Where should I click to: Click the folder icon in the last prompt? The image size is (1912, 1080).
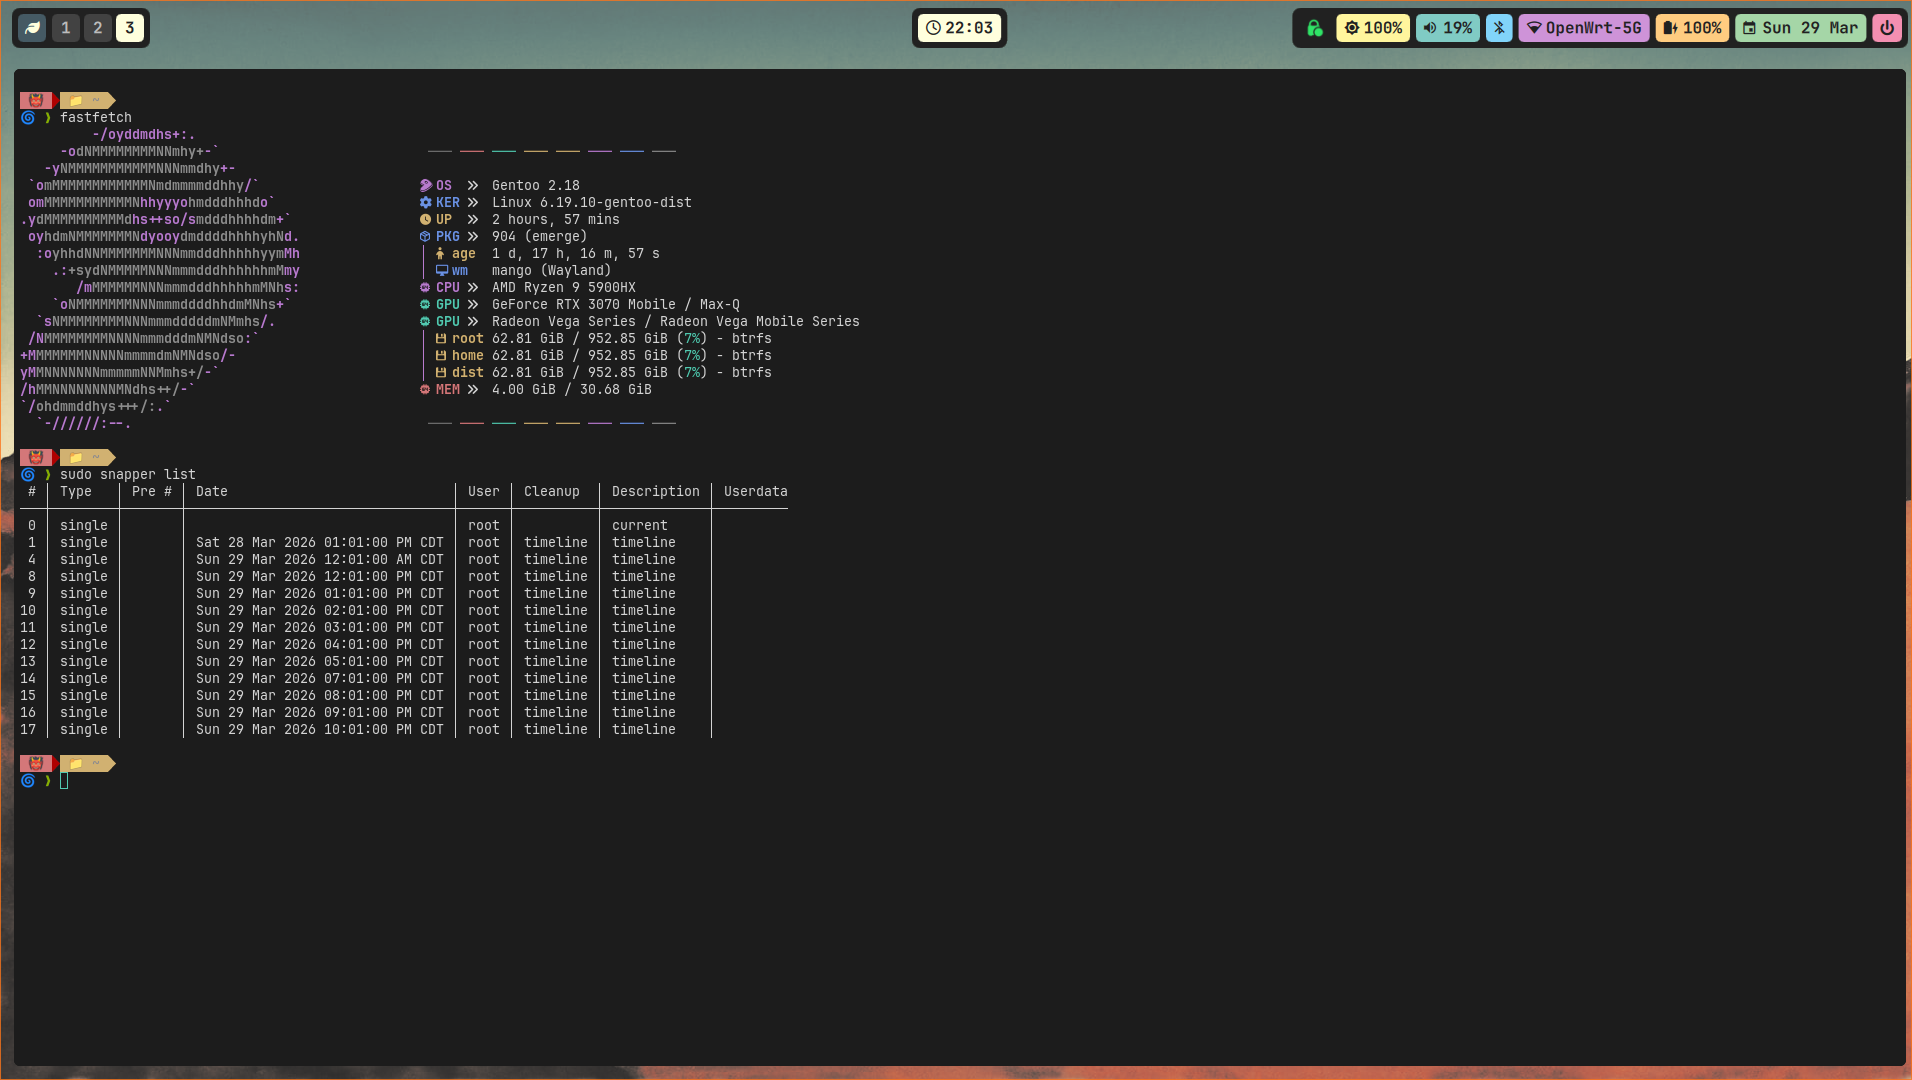point(76,764)
